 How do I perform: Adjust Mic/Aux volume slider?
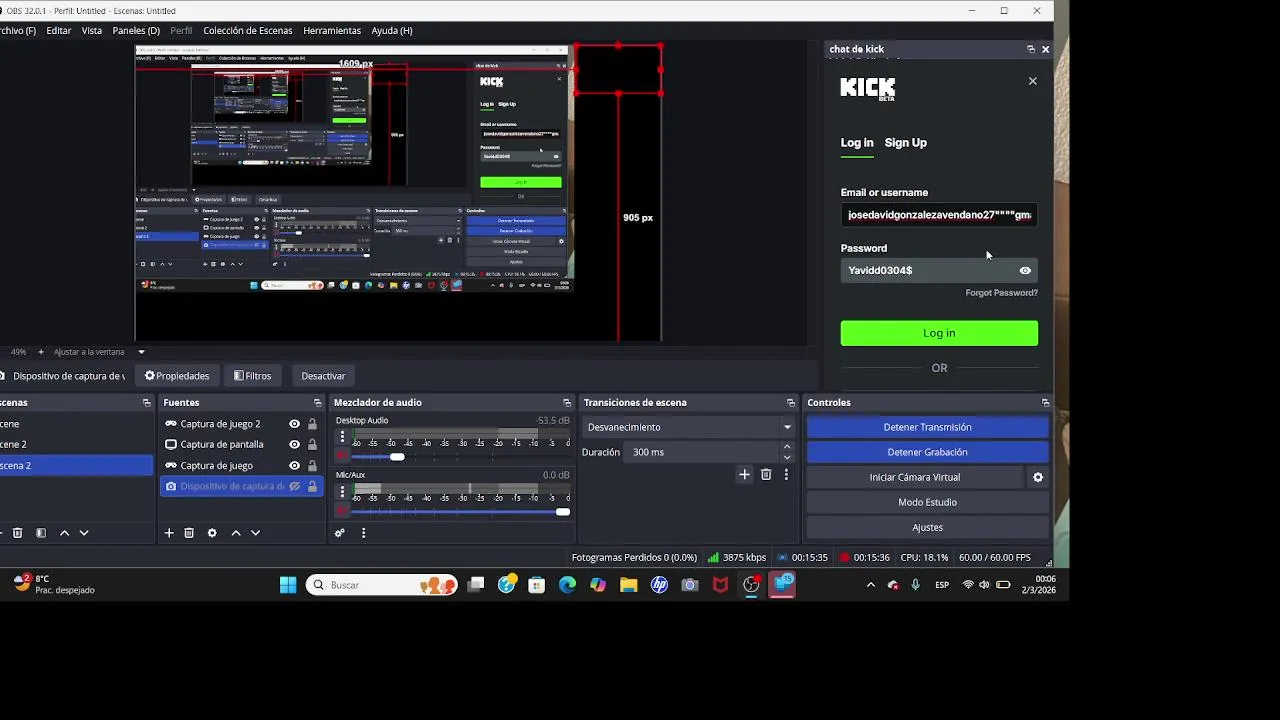[563, 512]
